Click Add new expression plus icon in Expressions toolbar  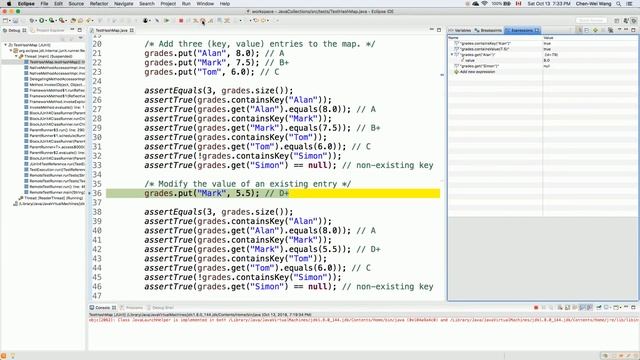596,30
